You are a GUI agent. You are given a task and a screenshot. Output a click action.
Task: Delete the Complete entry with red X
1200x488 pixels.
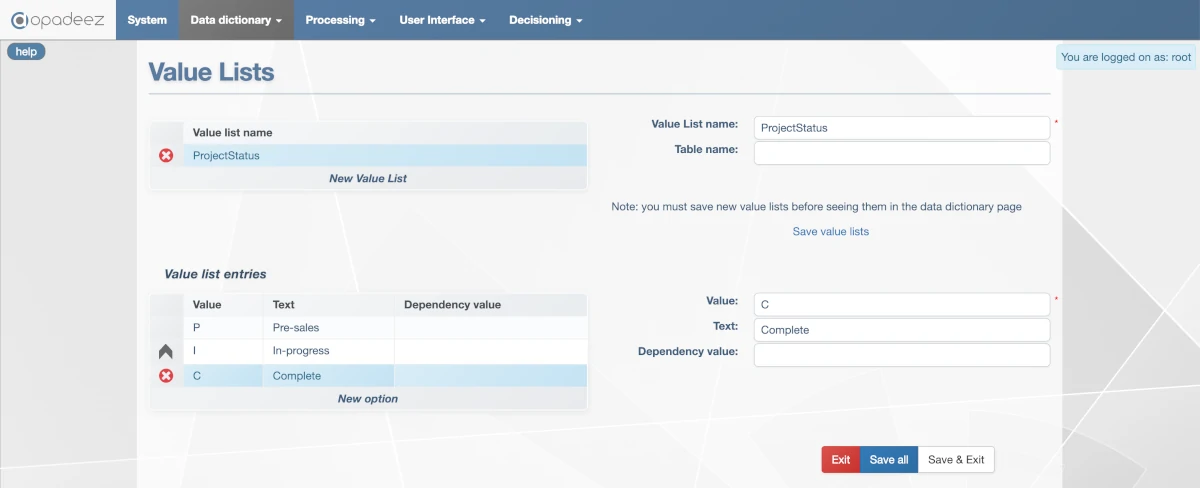click(166, 376)
